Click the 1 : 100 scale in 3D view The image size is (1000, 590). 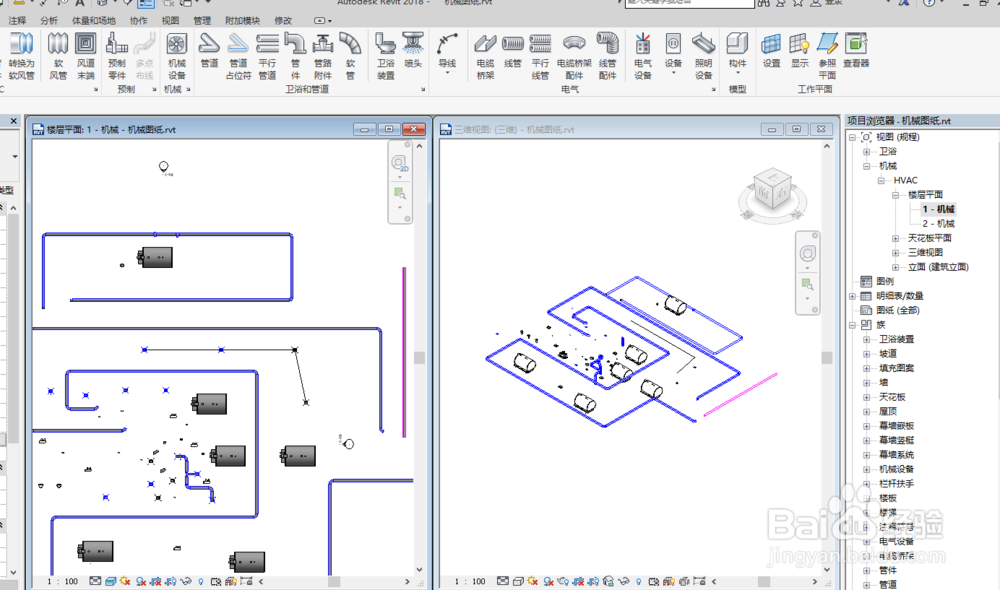coord(470,582)
